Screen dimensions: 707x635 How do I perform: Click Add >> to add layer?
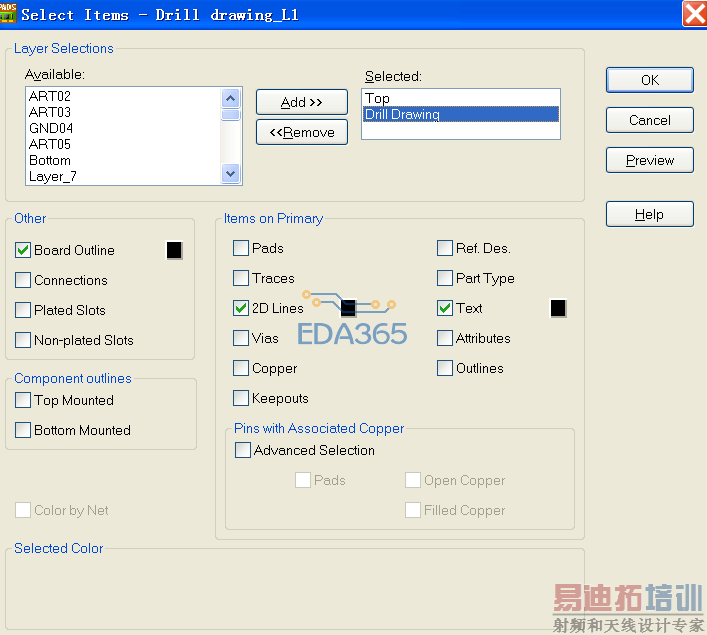pos(302,102)
